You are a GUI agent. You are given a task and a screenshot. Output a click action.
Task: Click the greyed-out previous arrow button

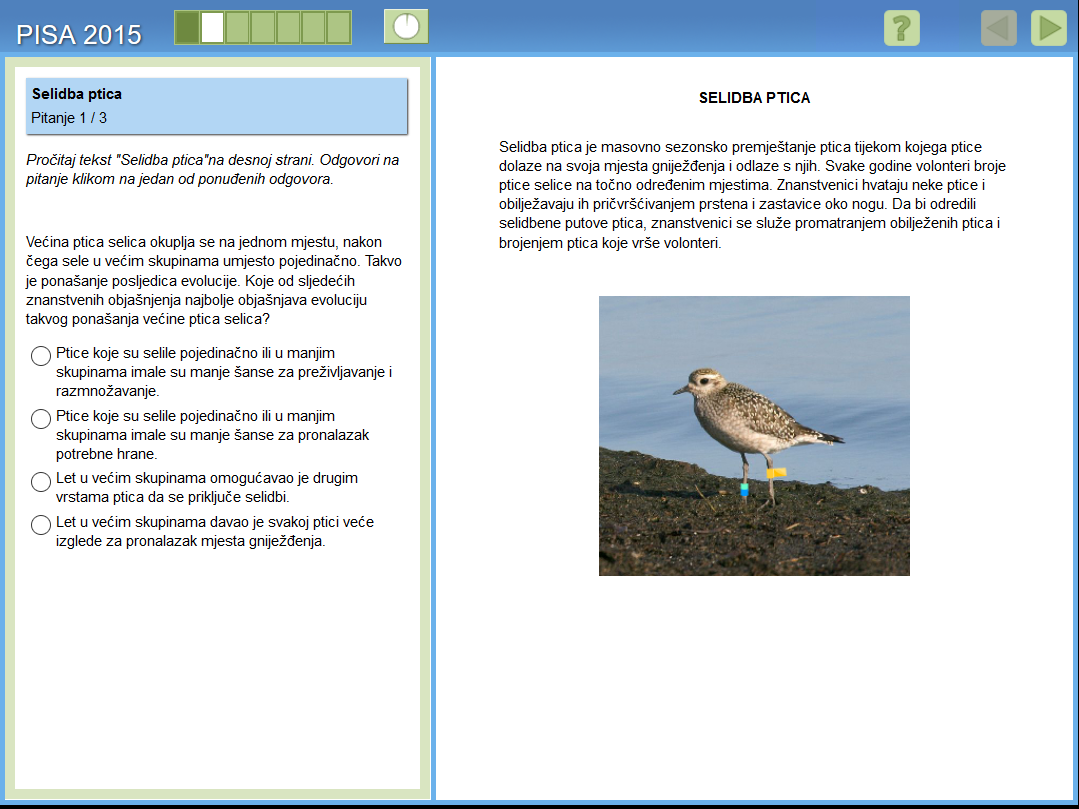998,28
